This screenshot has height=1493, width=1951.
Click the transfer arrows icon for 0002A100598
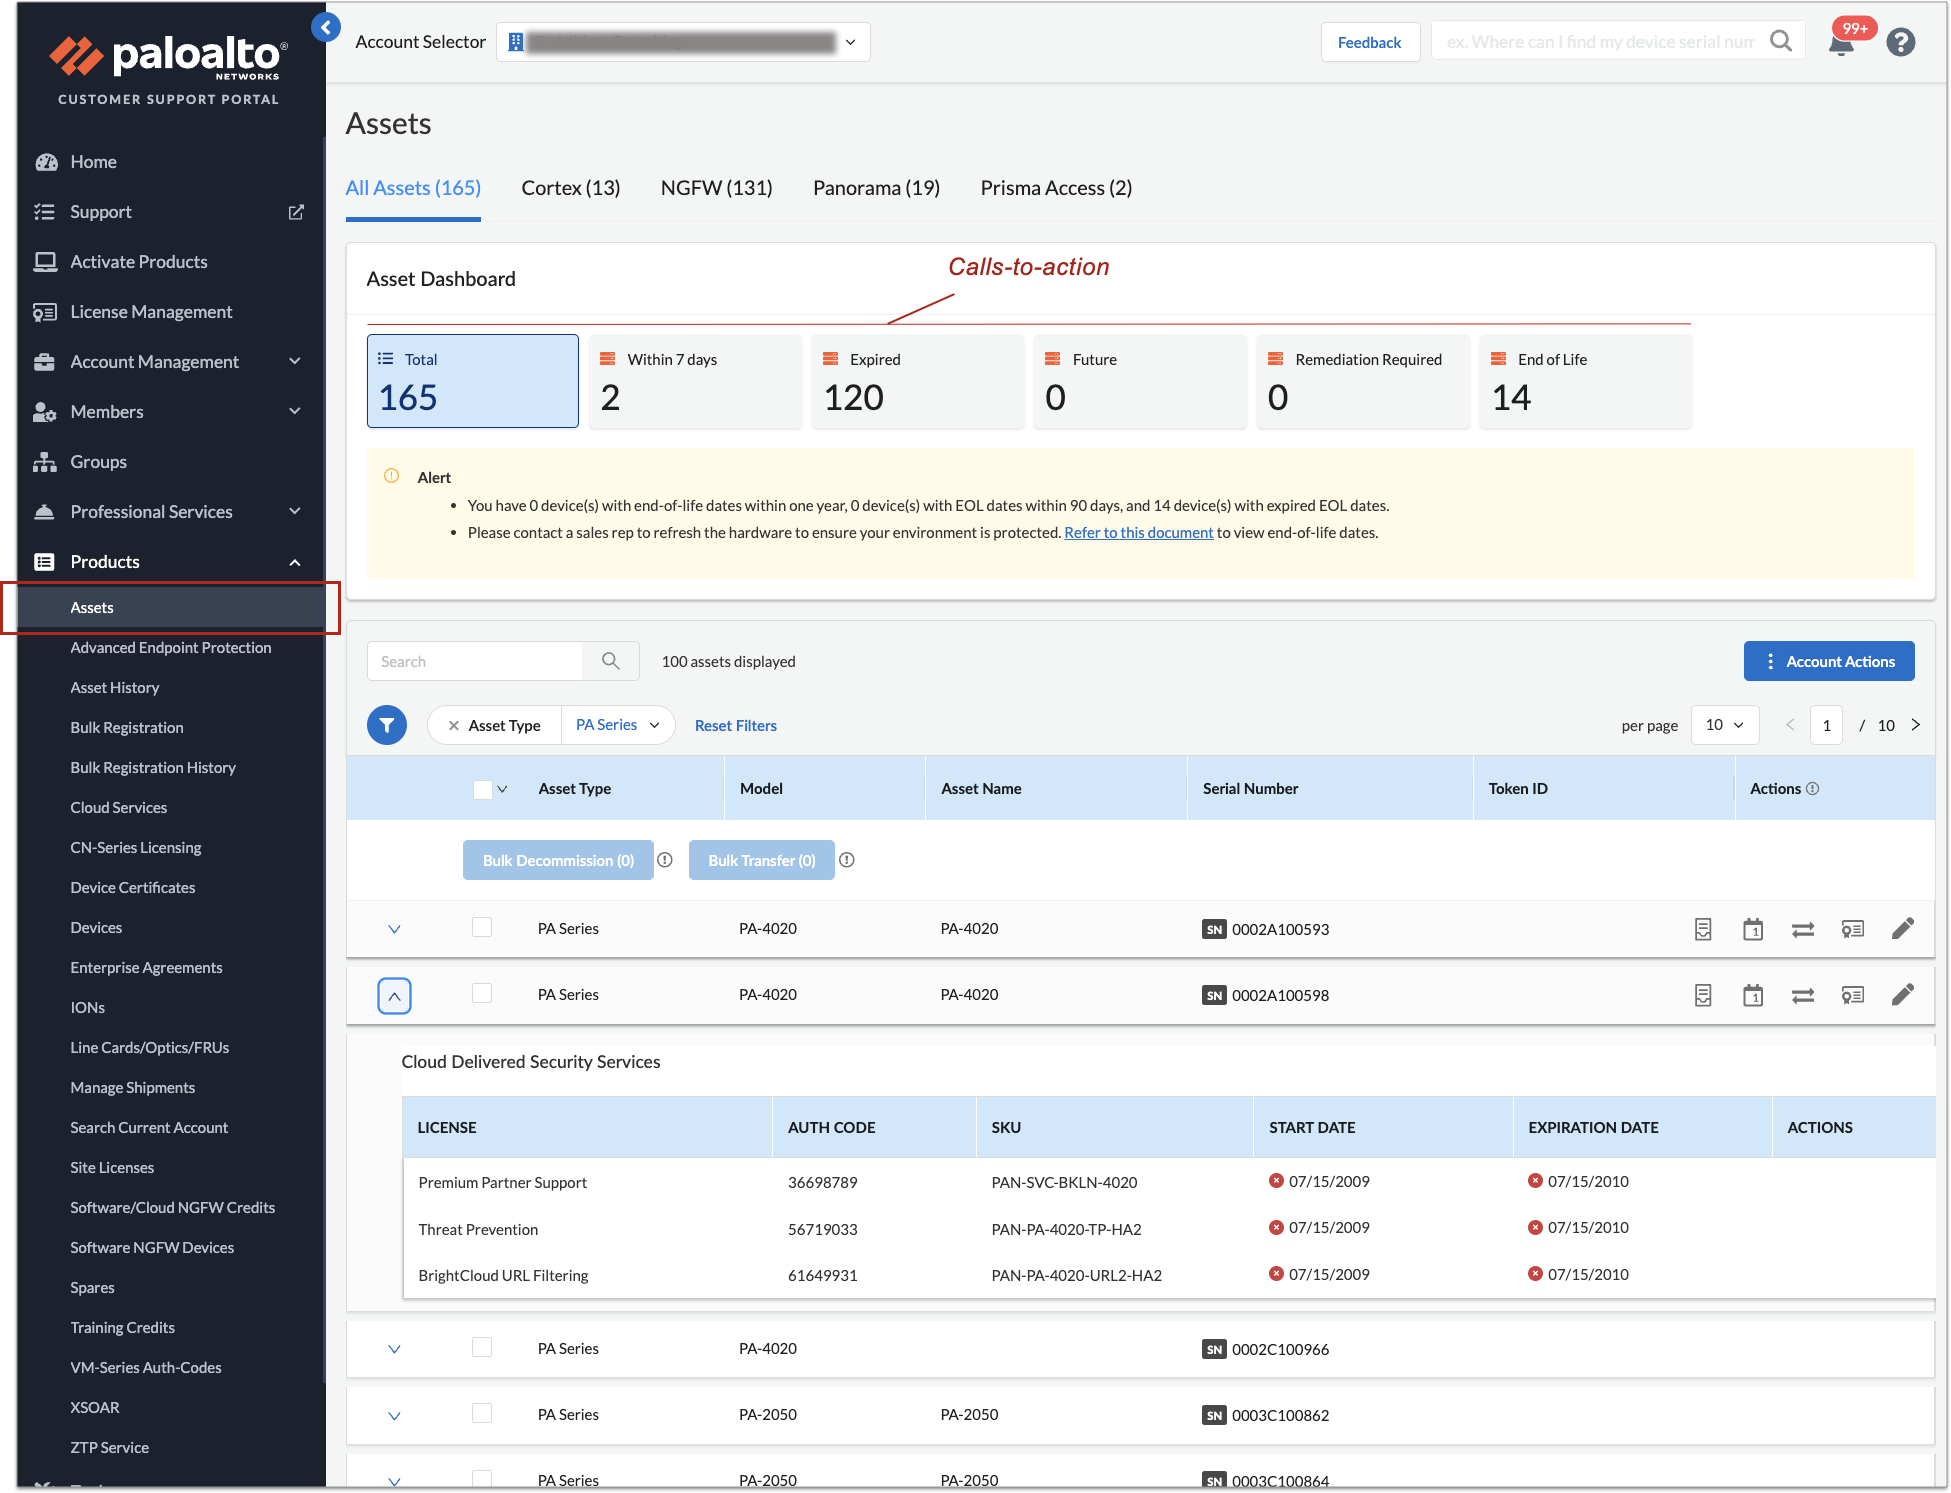click(x=1802, y=995)
